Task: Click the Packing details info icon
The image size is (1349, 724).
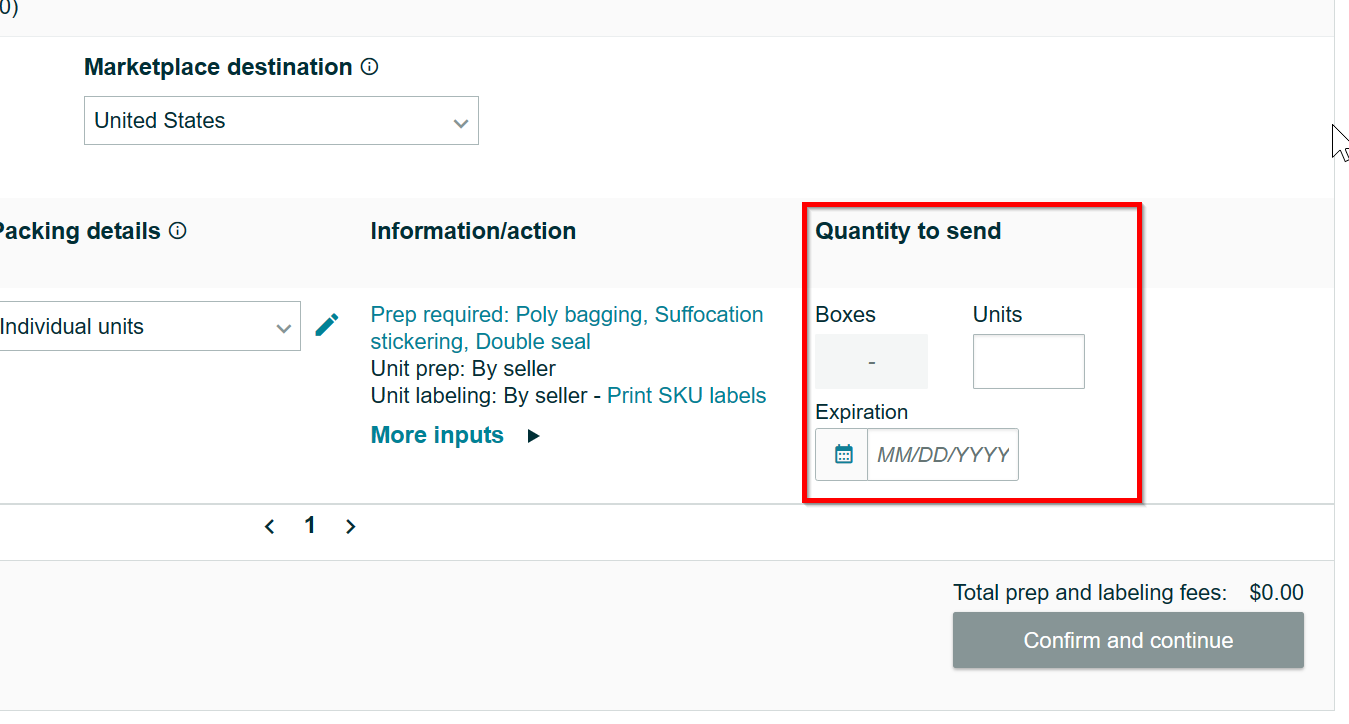Action: point(178,231)
